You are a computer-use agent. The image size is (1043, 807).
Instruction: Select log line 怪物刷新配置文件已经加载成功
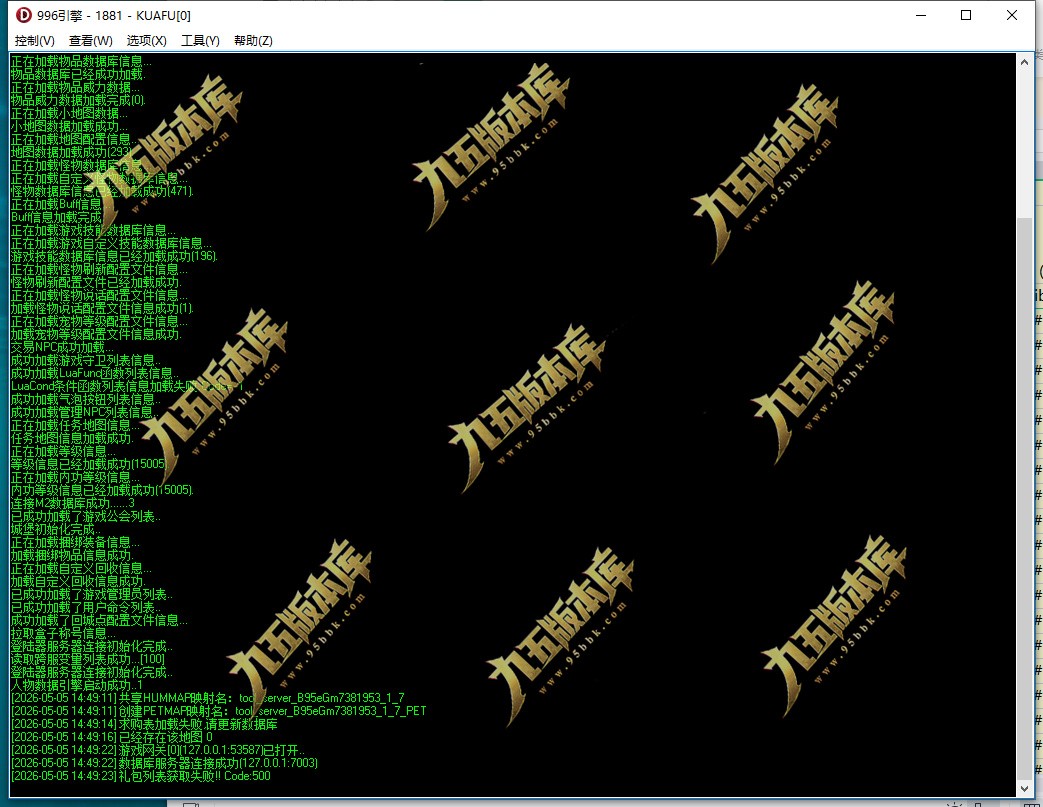click(96, 282)
